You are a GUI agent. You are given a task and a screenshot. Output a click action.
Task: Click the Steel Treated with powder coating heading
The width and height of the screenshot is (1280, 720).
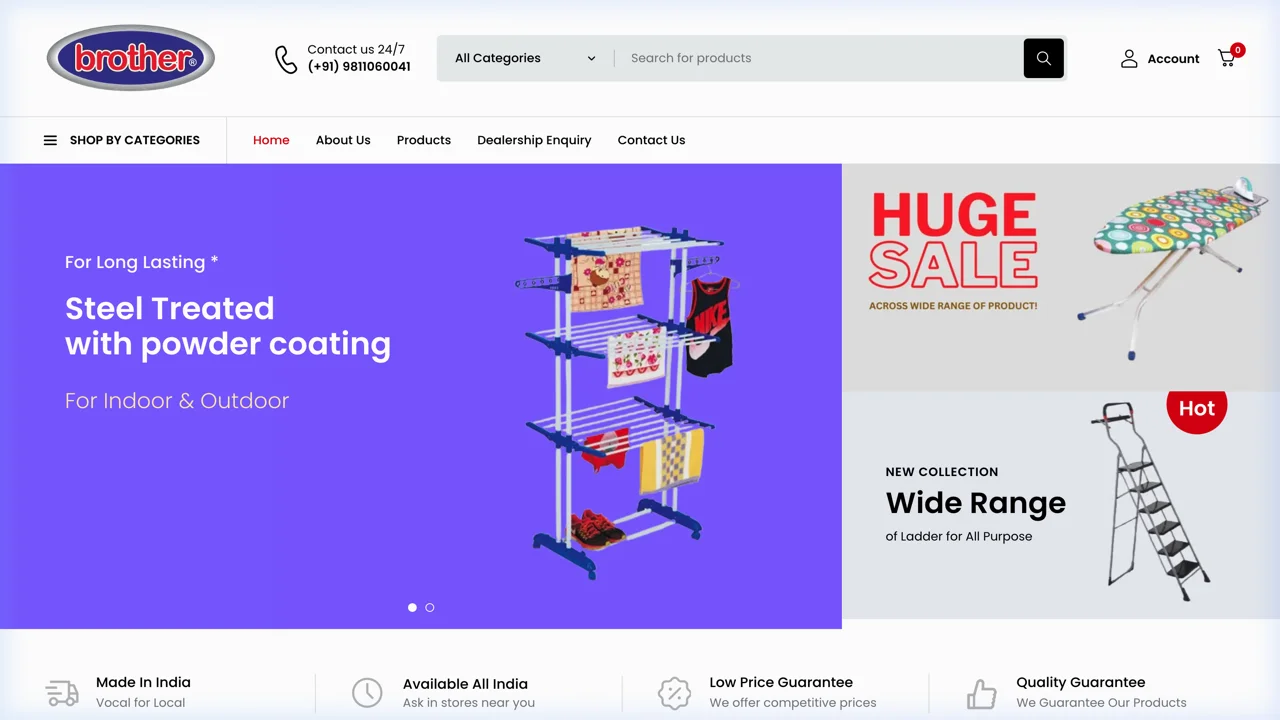pos(228,326)
